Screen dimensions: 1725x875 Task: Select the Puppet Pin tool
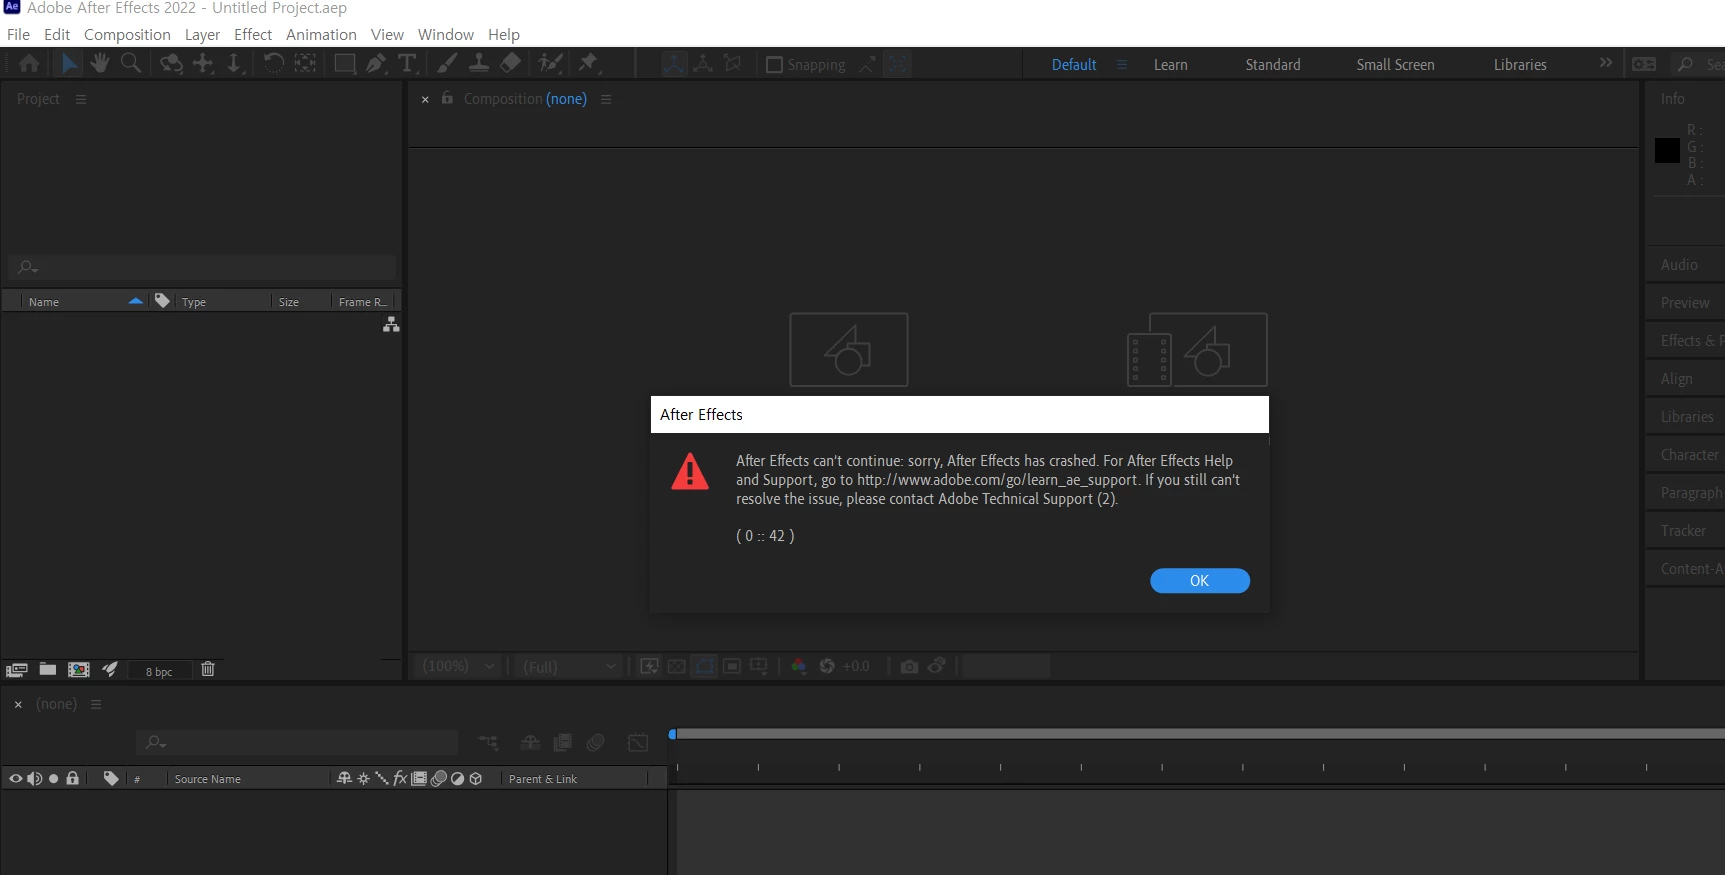click(x=588, y=64)
